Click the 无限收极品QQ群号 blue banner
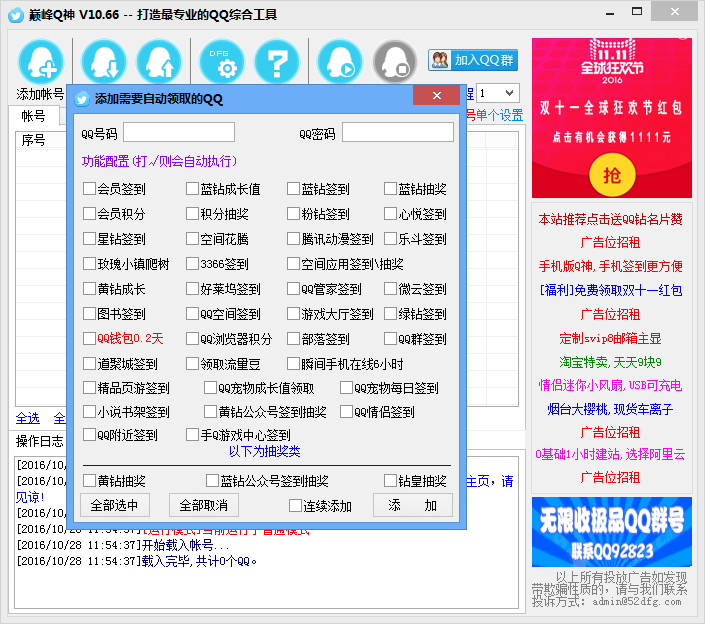This screenshot has height=624, width=705. (x=611, y=532)
